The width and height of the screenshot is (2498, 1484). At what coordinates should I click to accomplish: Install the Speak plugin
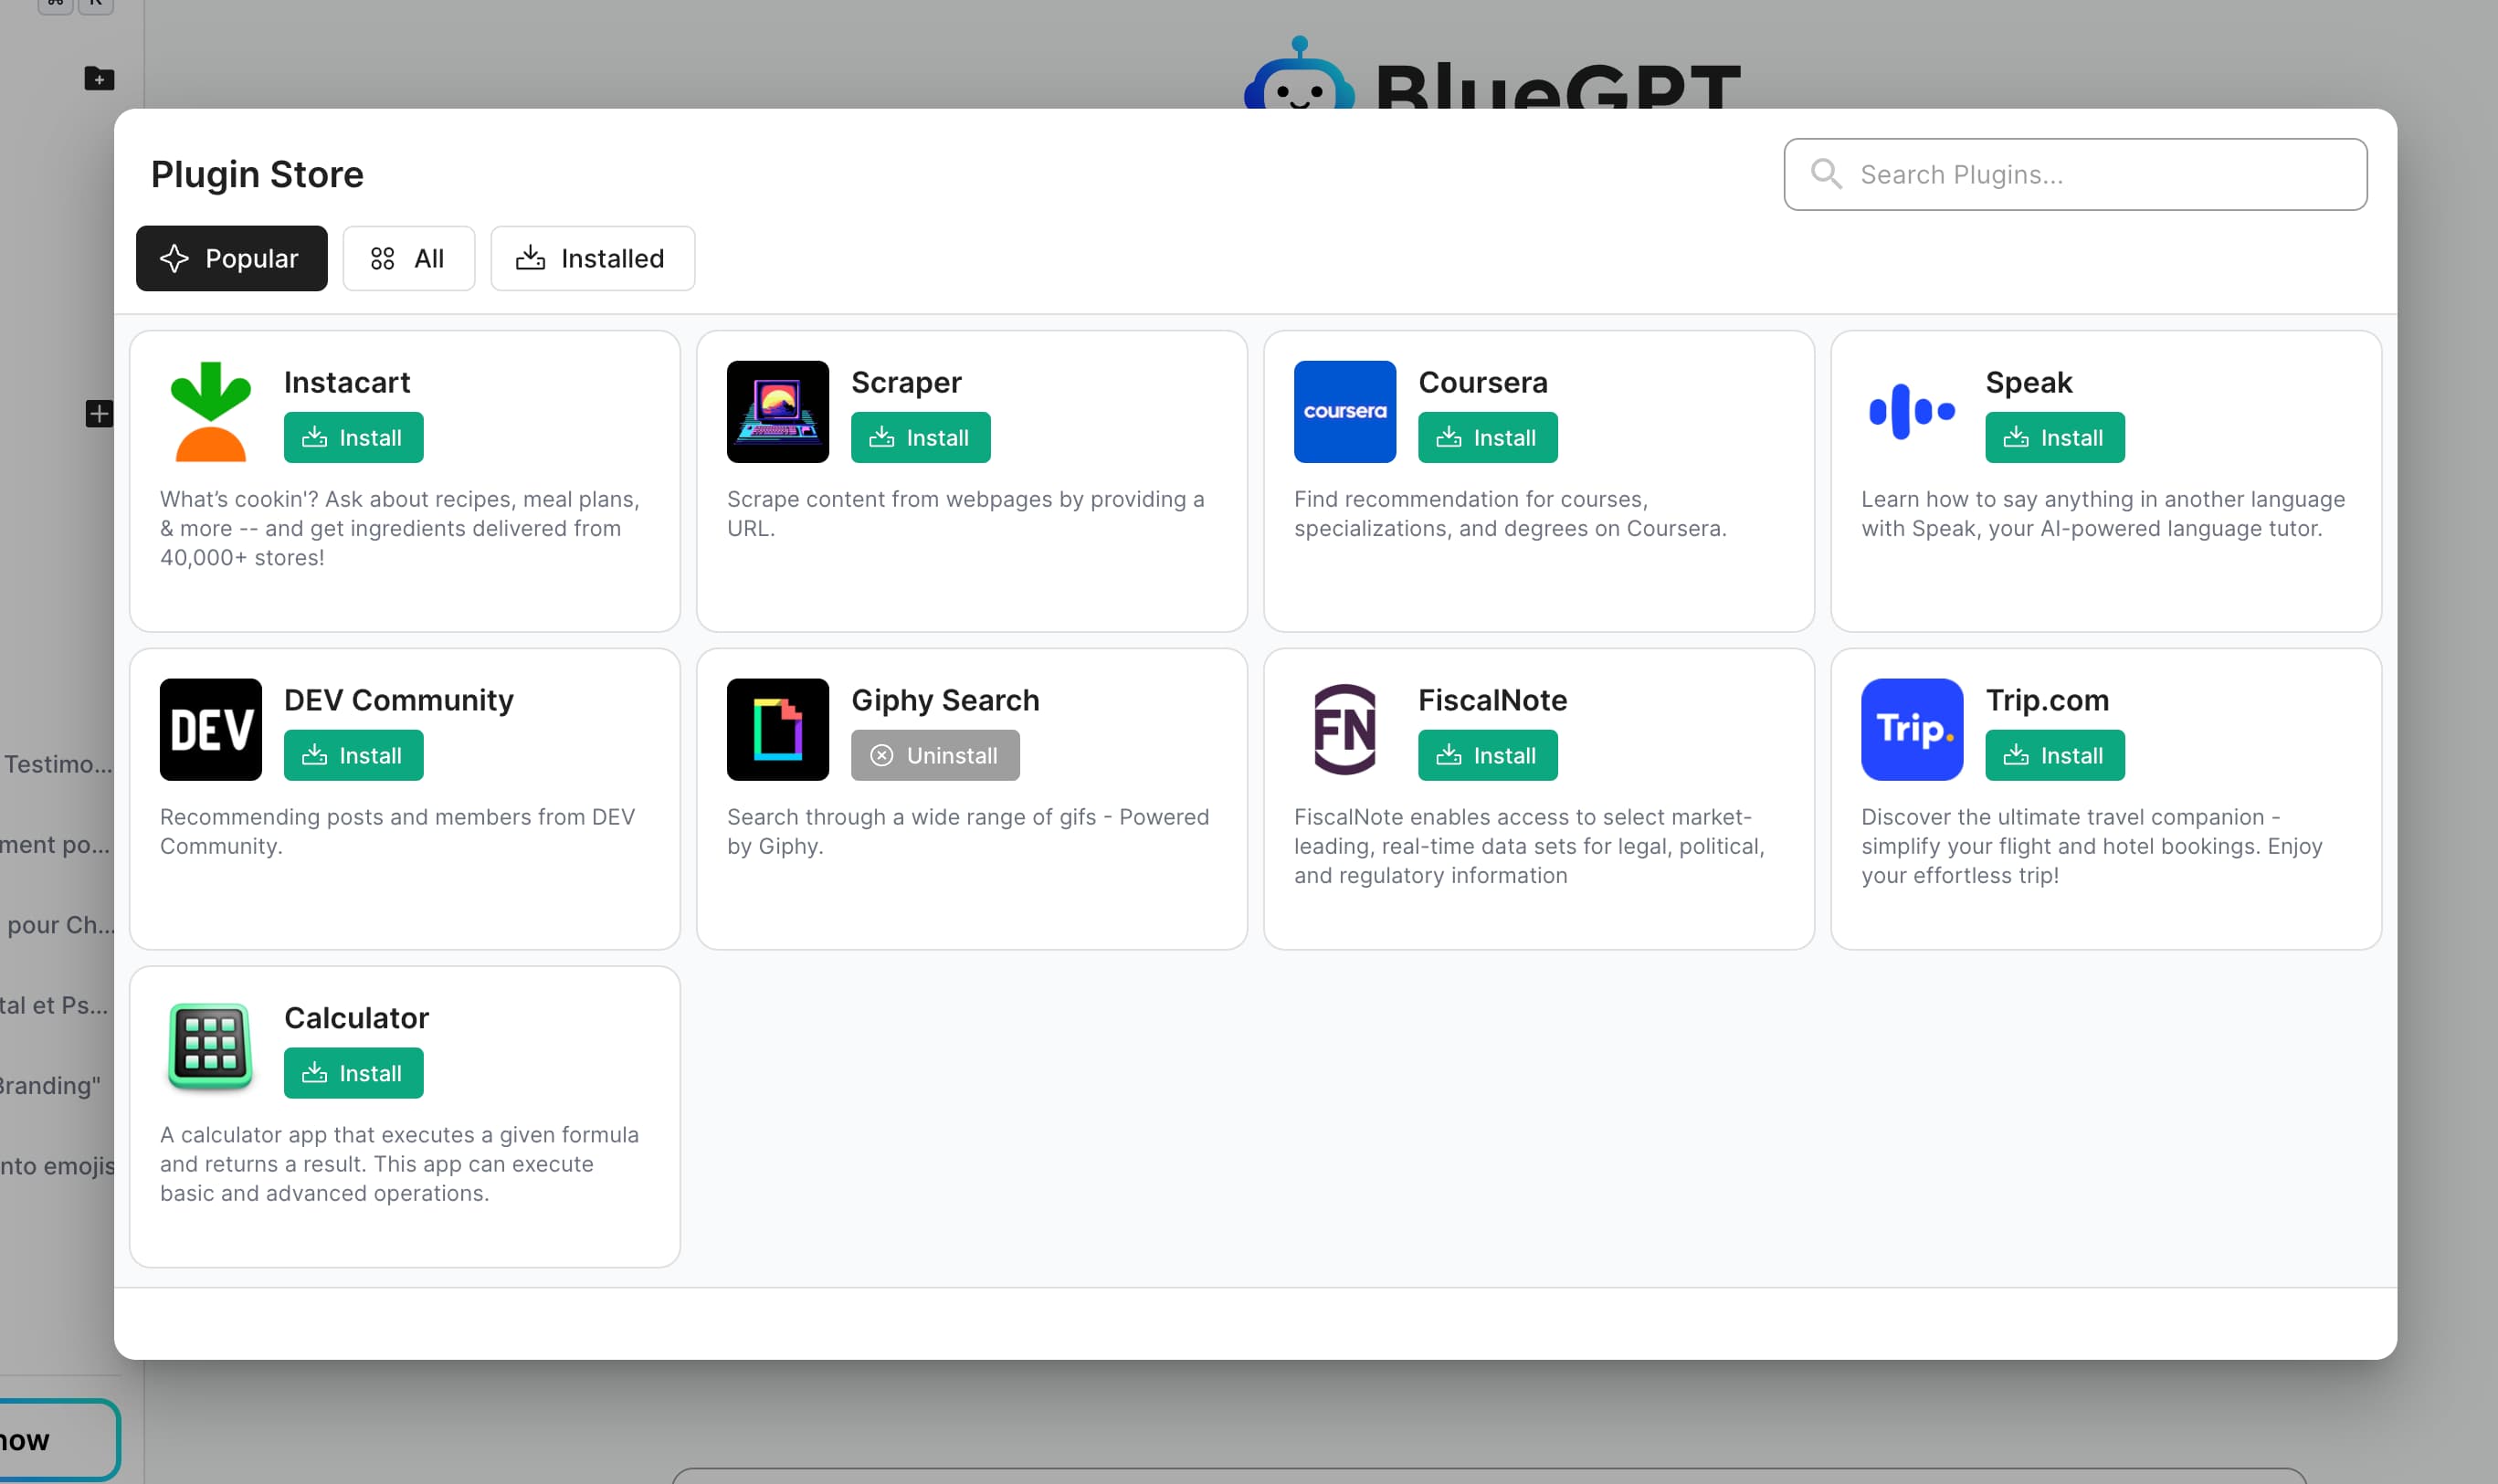click(x=2054, y=437)
